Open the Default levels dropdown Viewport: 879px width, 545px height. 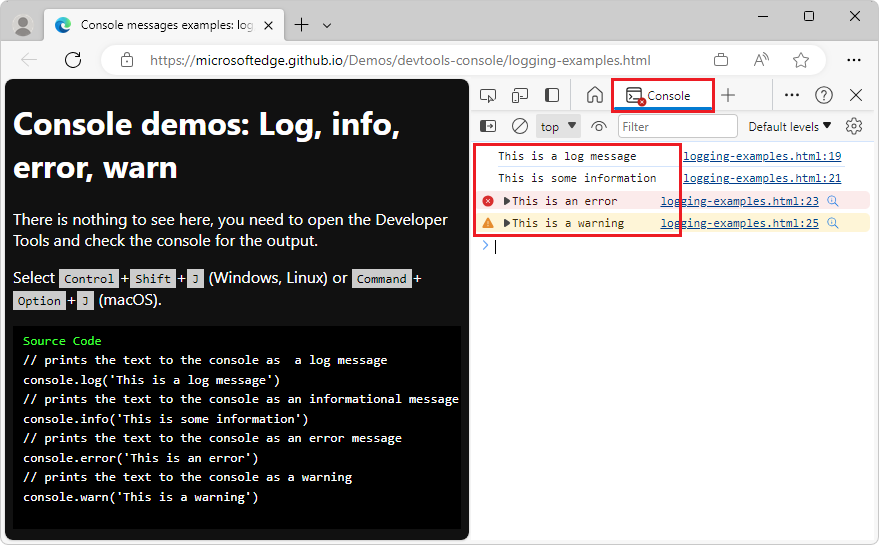(789, 127)
